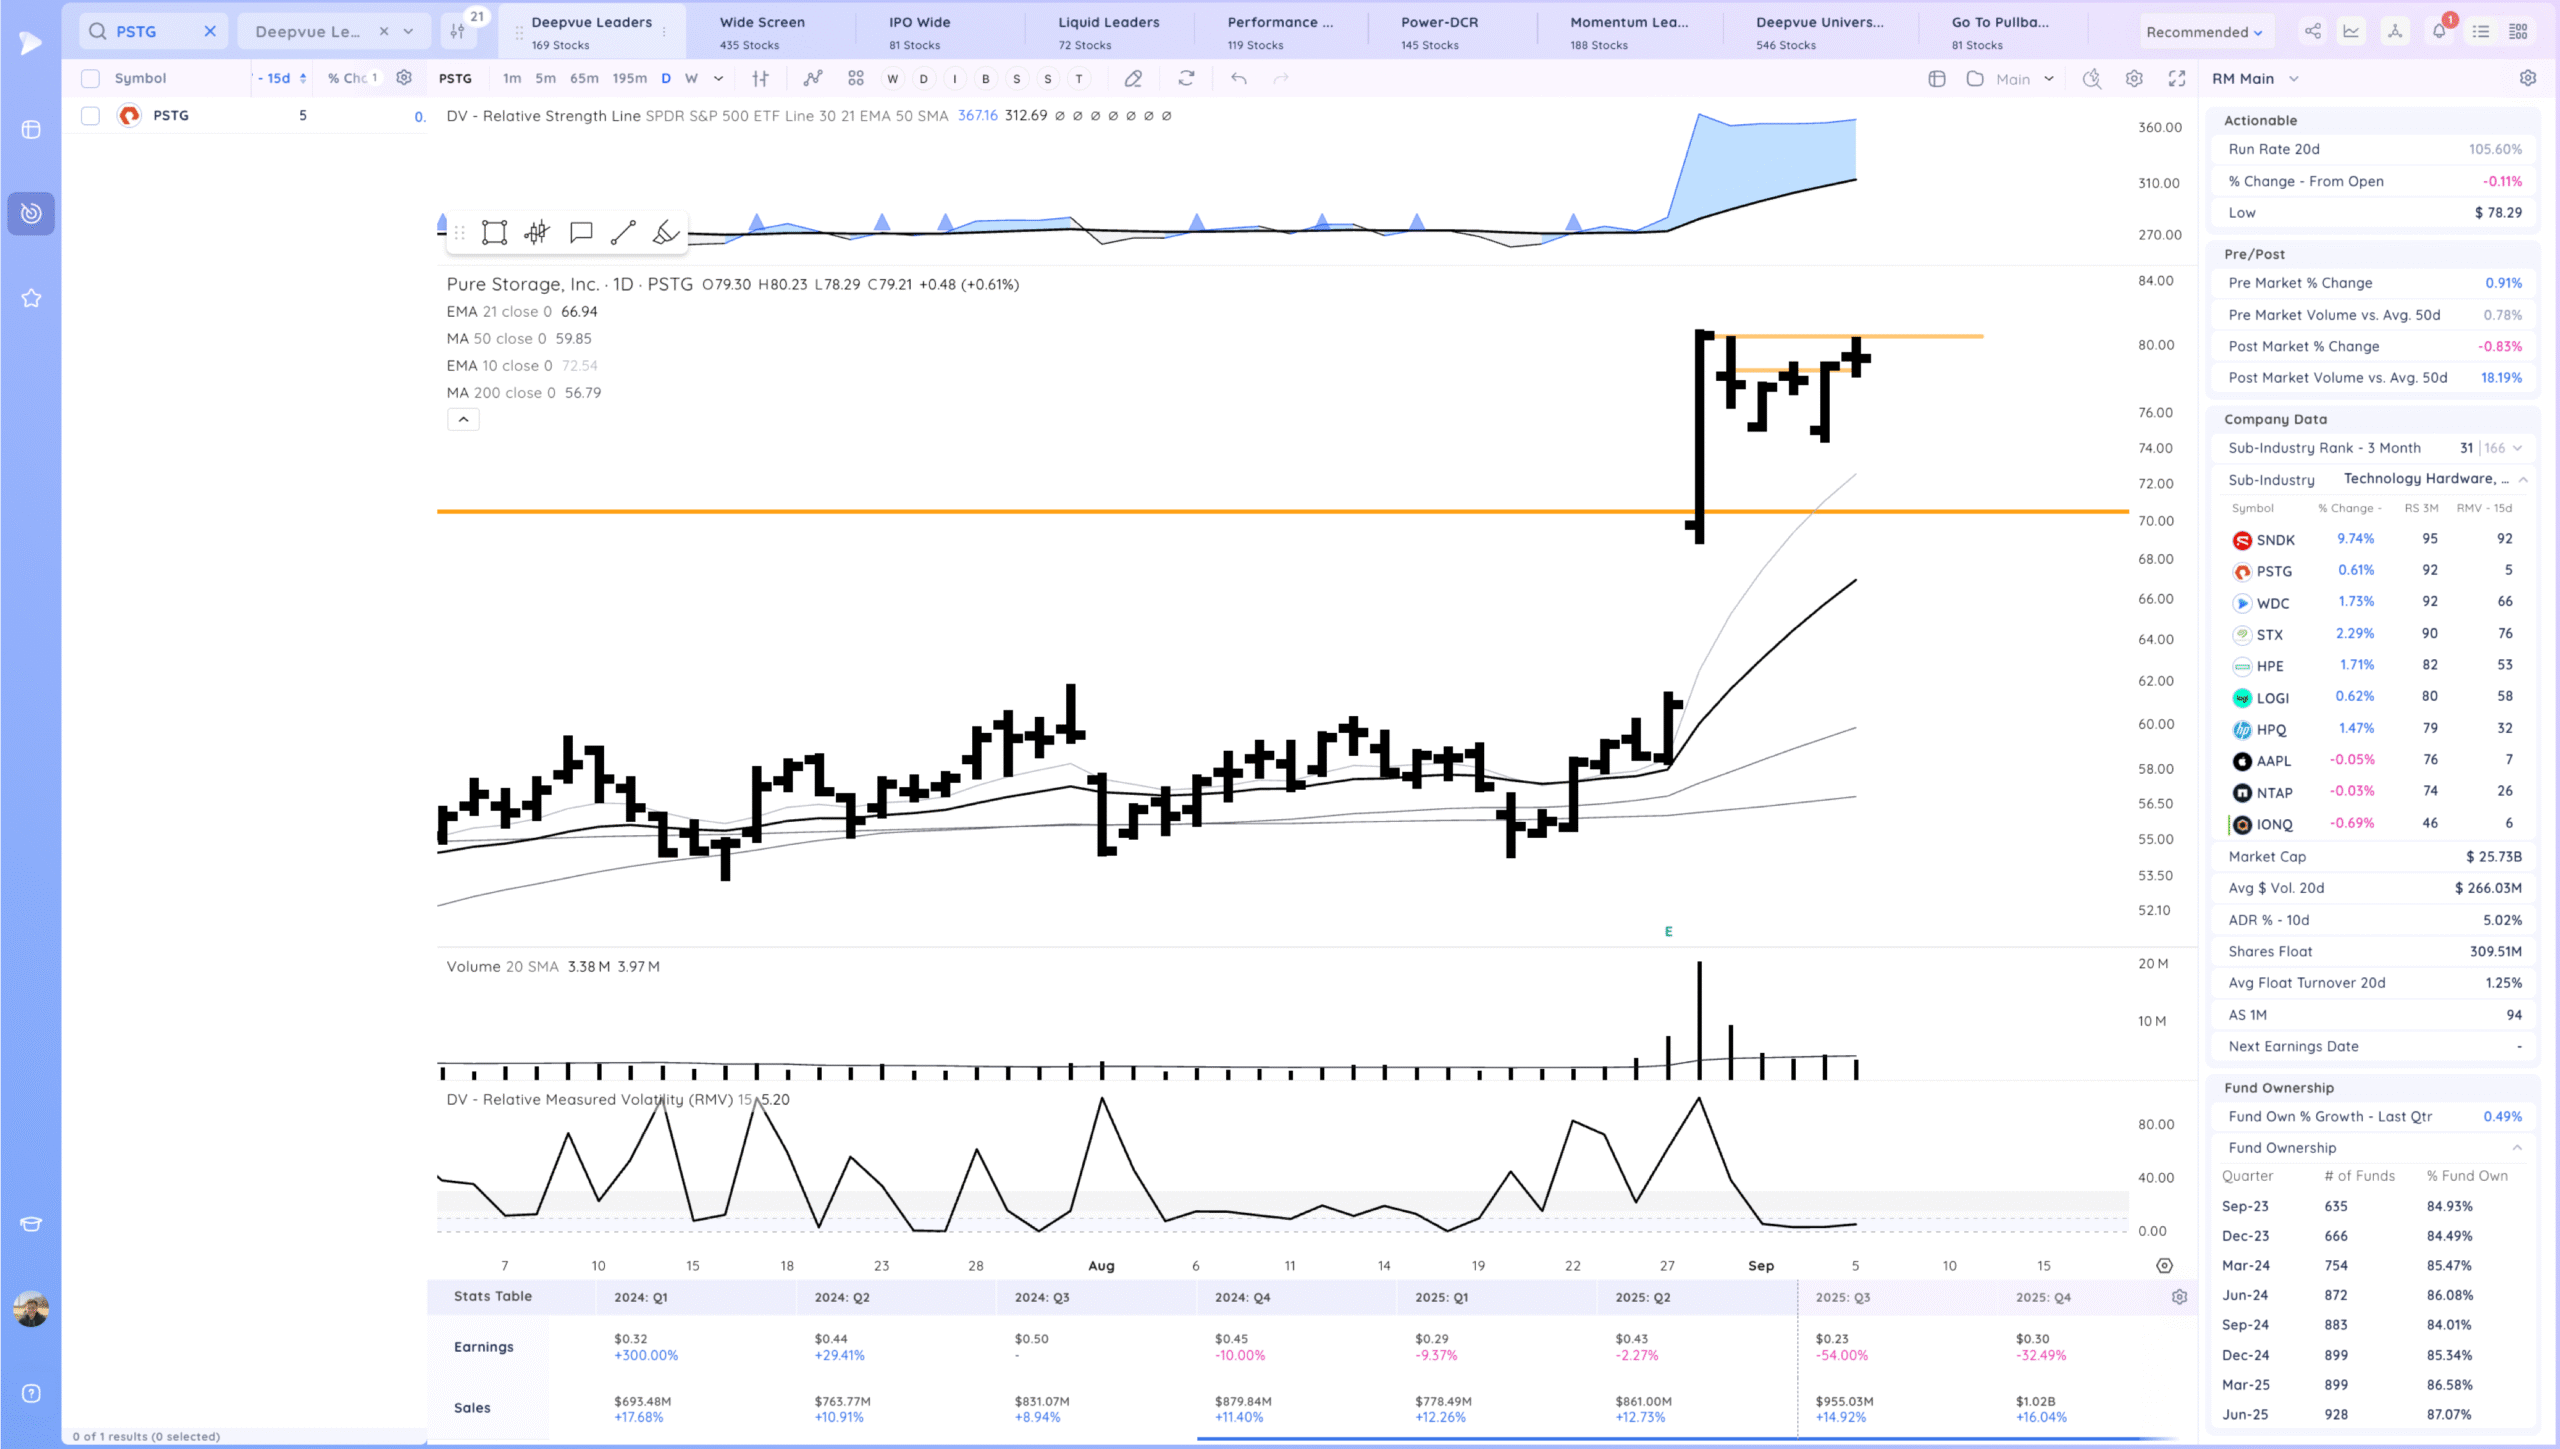
Task: Select the highlighter brush tool
Action: (x=666, y=233)
